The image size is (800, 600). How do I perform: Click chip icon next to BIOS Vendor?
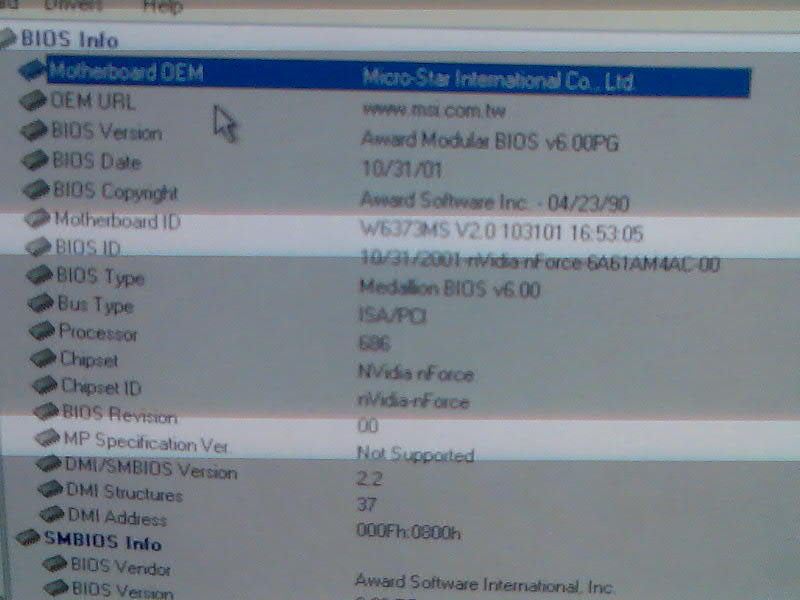(55, 564)
